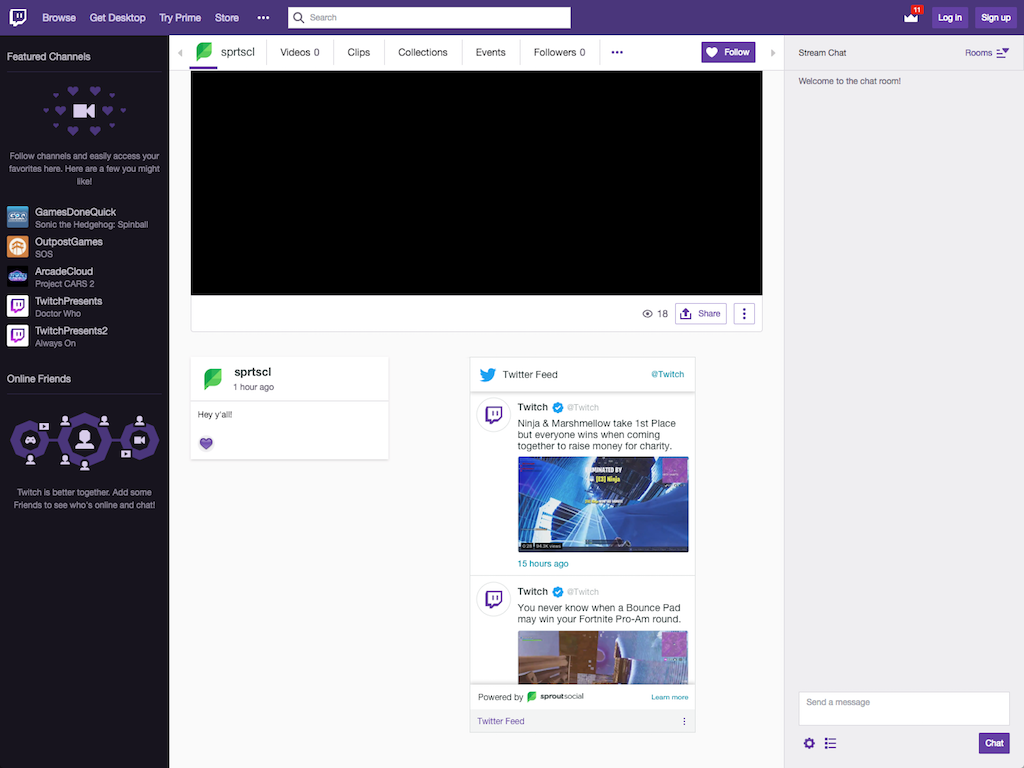The image size is (1024, 768).
Task: Open the @Twitch link in feed header
Action: pyautogui.click(x=667, y=374)
